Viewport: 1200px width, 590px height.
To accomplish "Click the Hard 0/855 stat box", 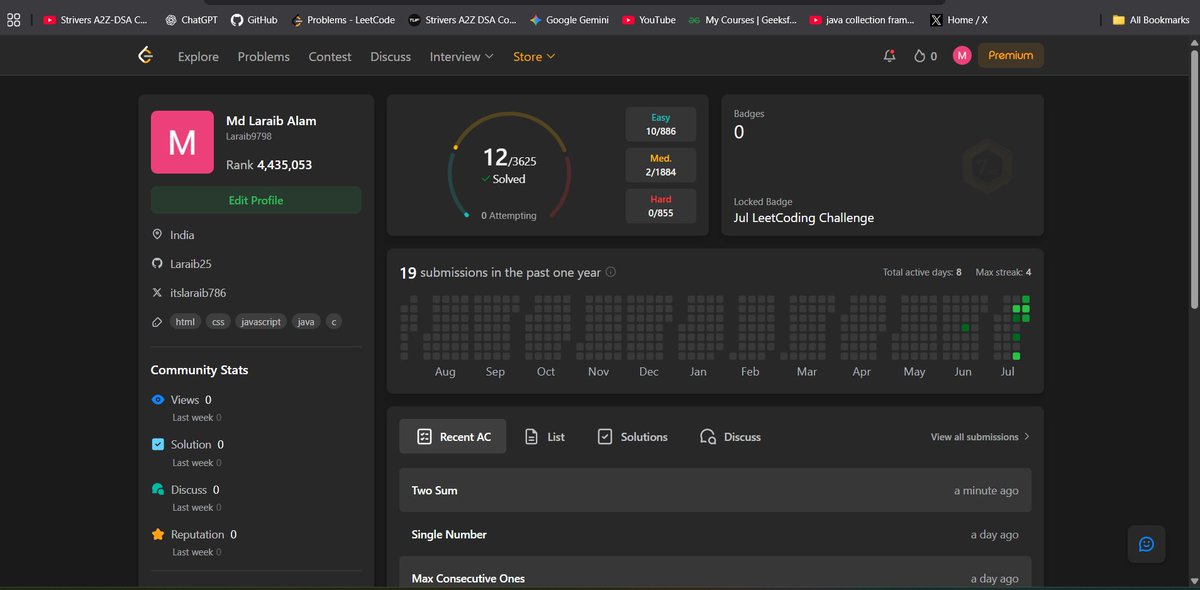I will click(661, 206).
